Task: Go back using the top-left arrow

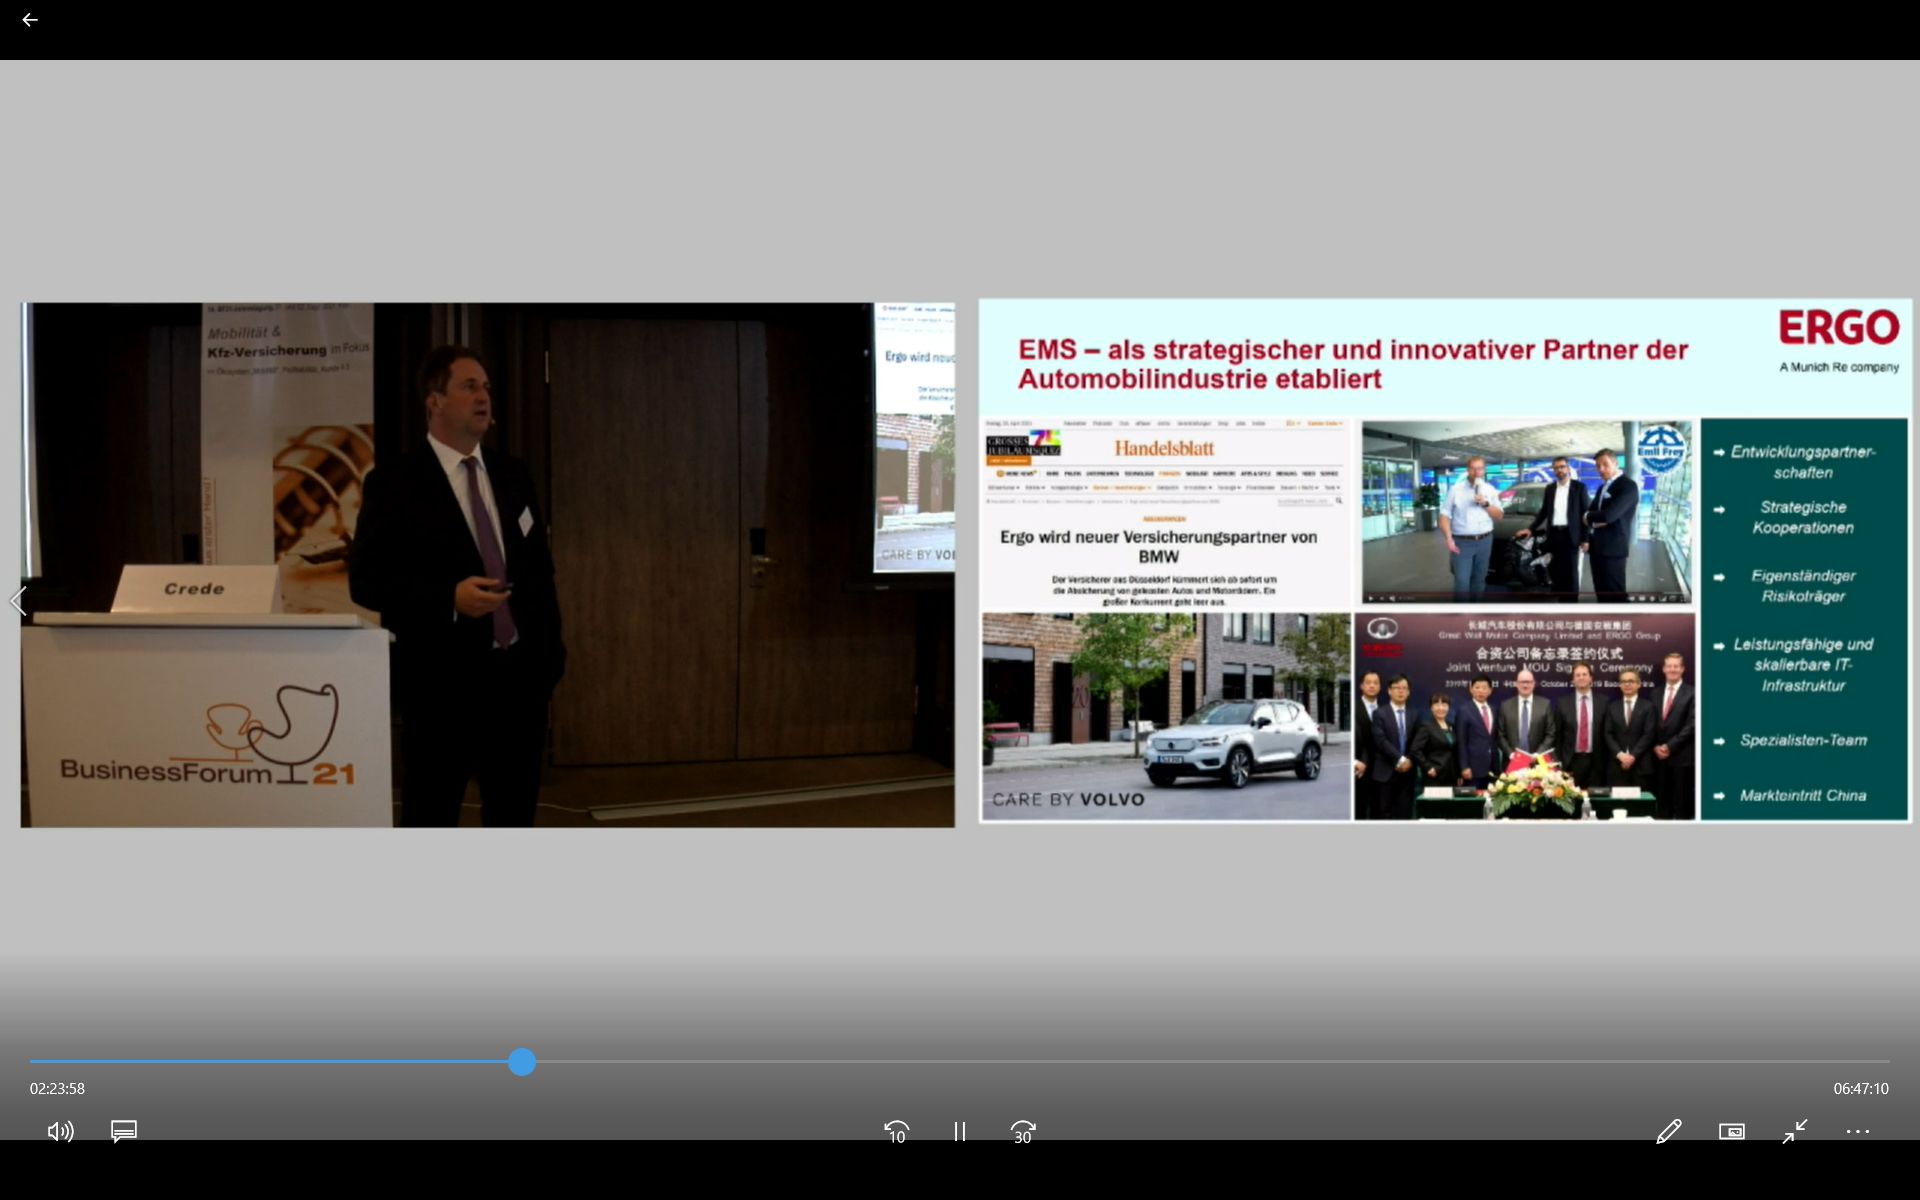Action: 30,20
